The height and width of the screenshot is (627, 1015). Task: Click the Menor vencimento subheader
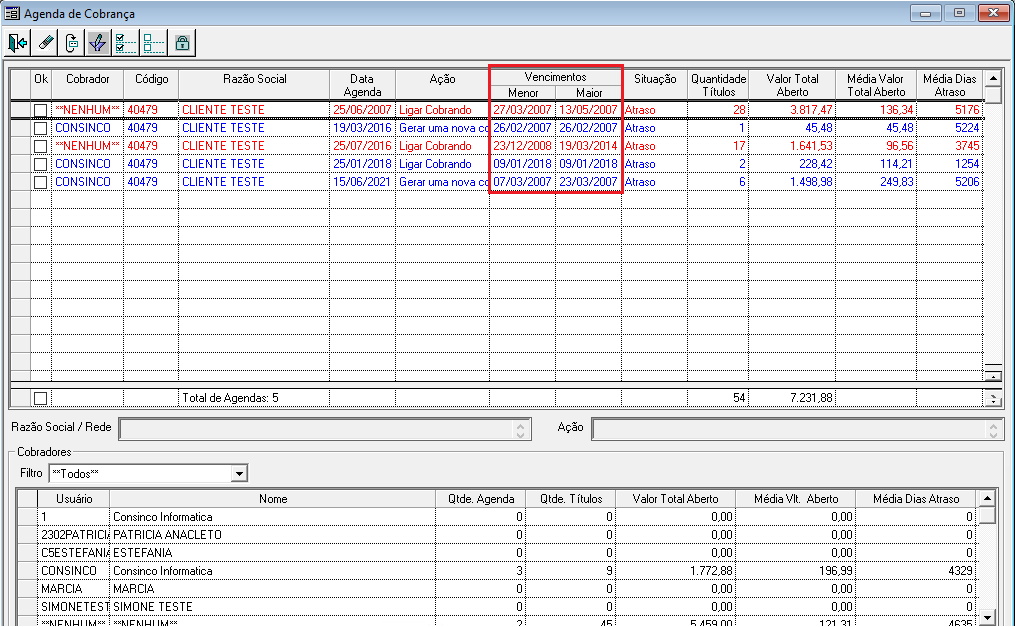pos(522,93)
